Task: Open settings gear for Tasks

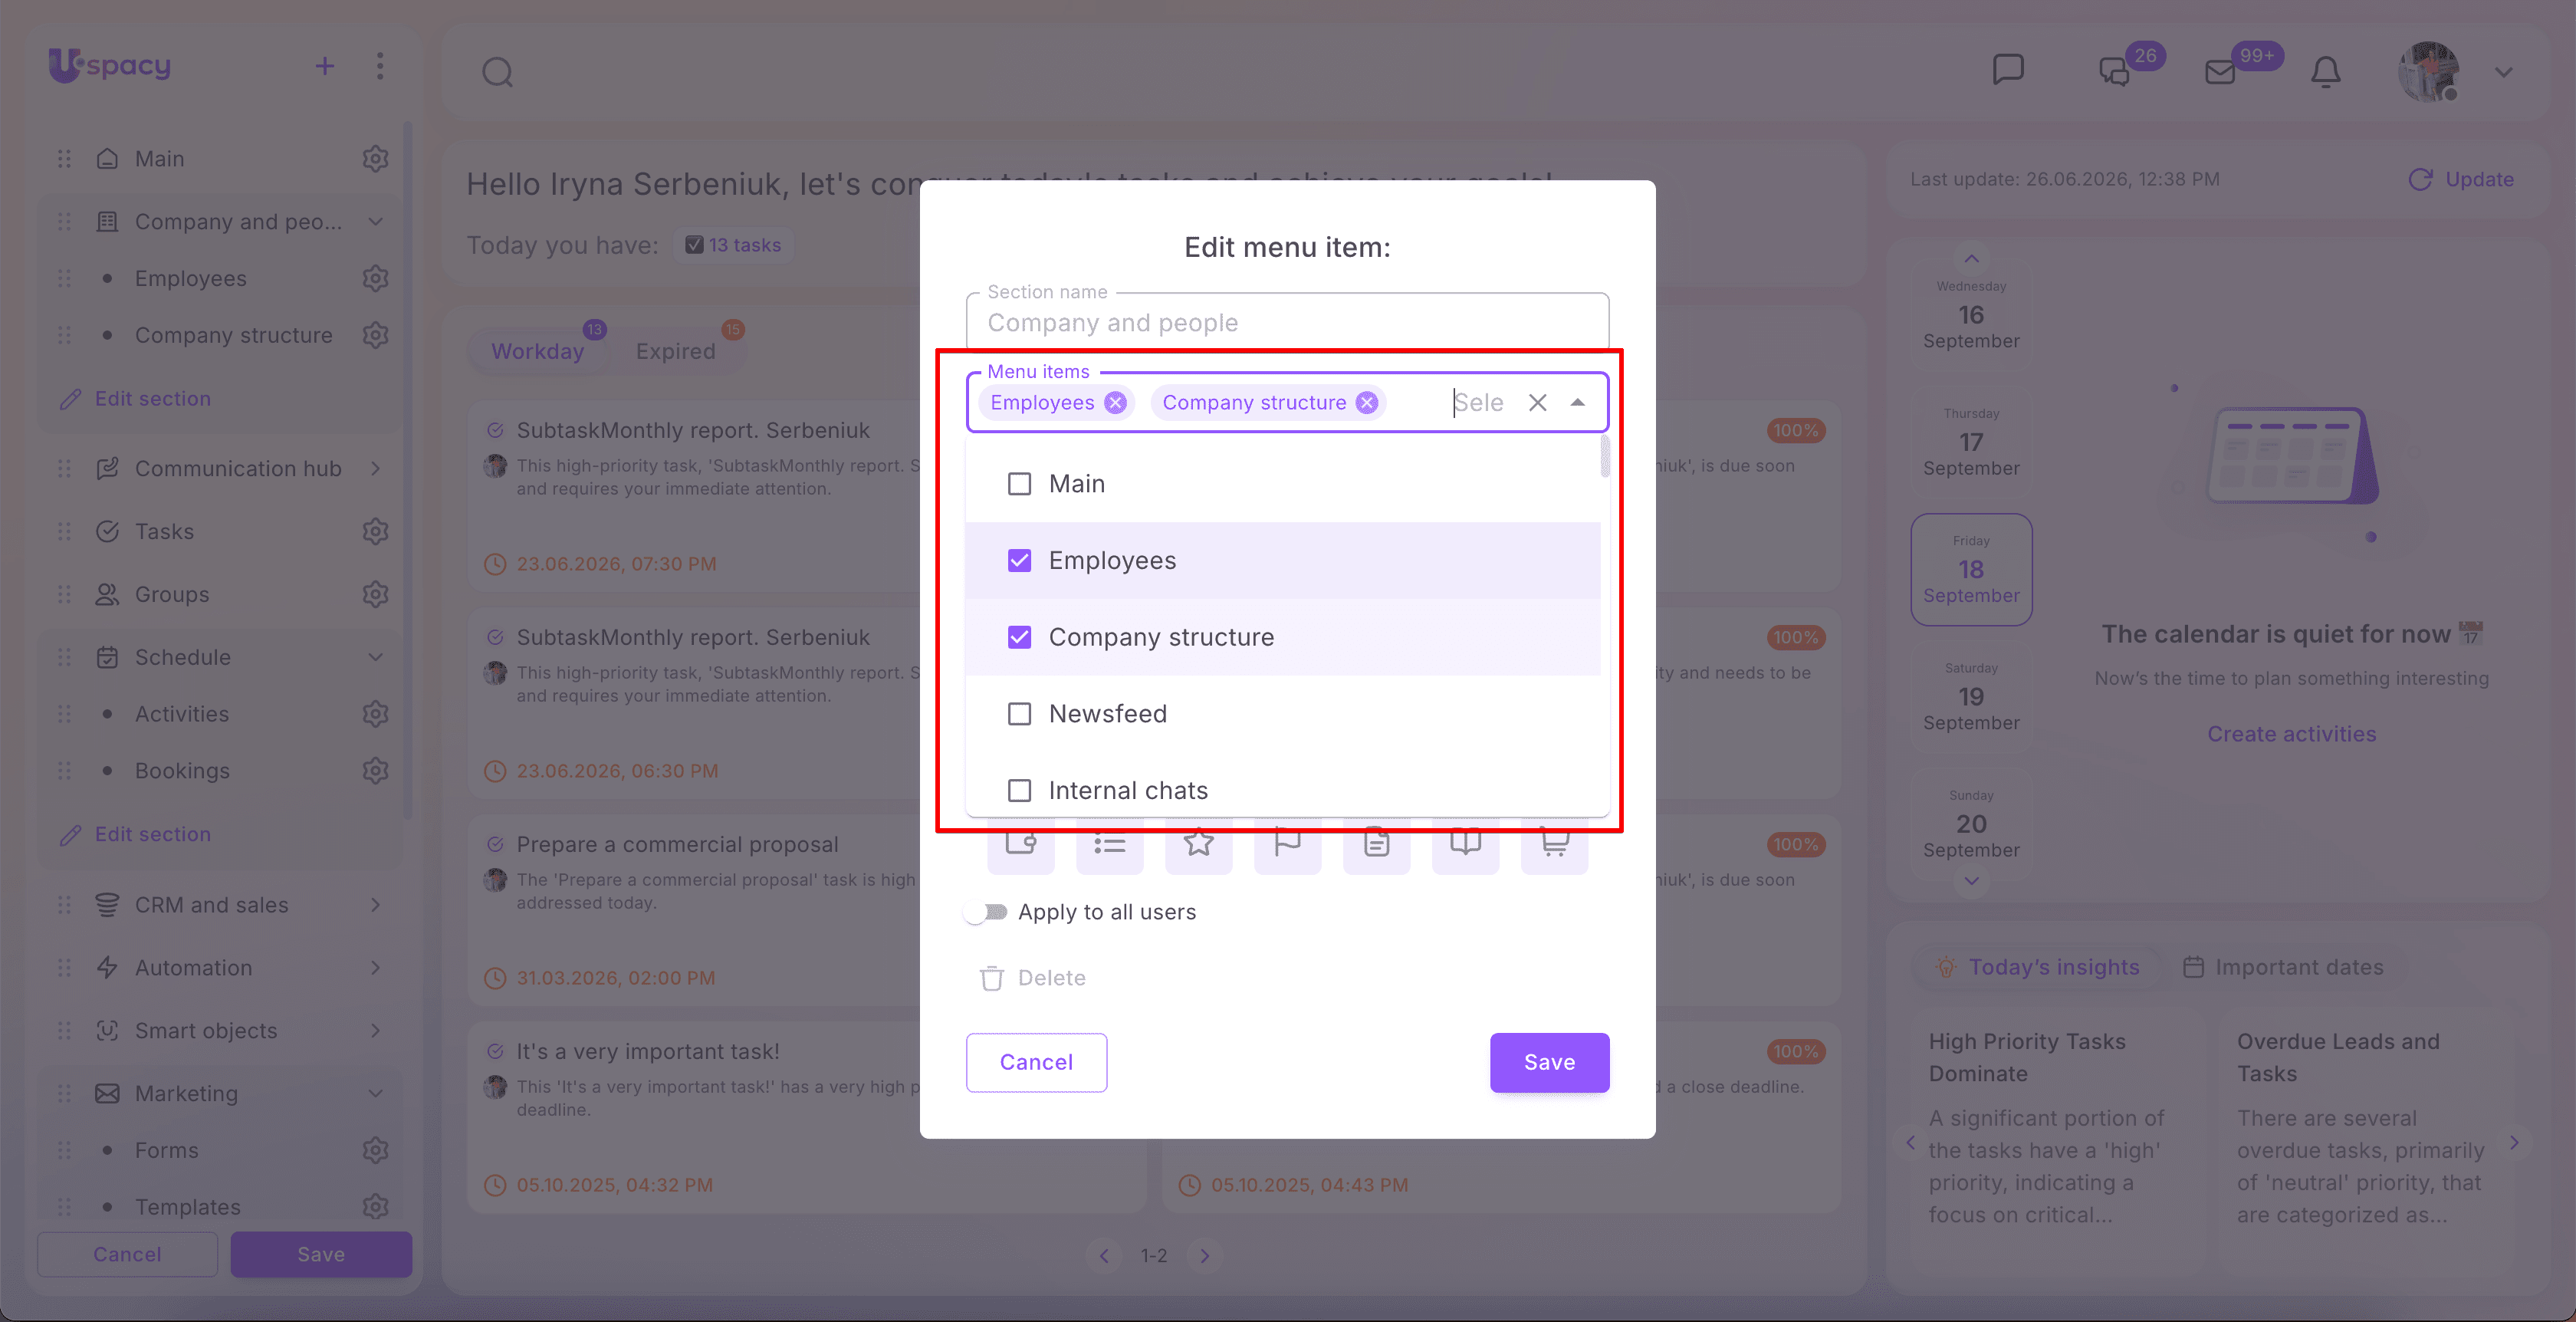Action: (x=375, y=531)
